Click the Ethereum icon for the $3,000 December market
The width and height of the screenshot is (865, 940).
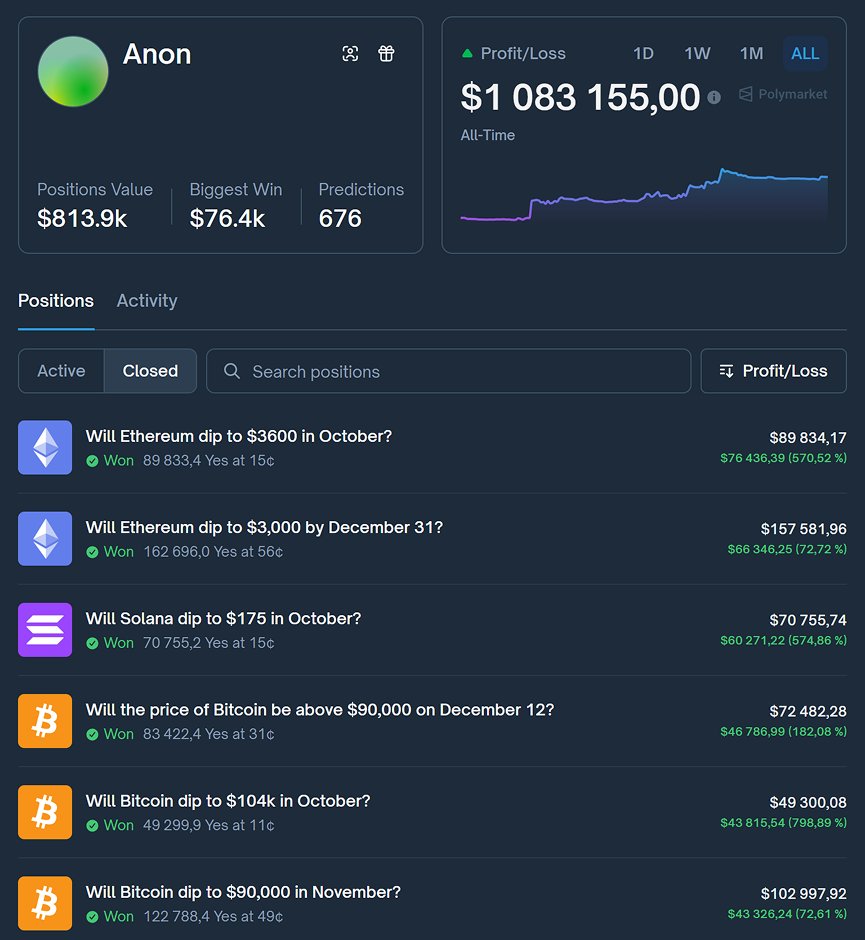click(x=45, y=538)
